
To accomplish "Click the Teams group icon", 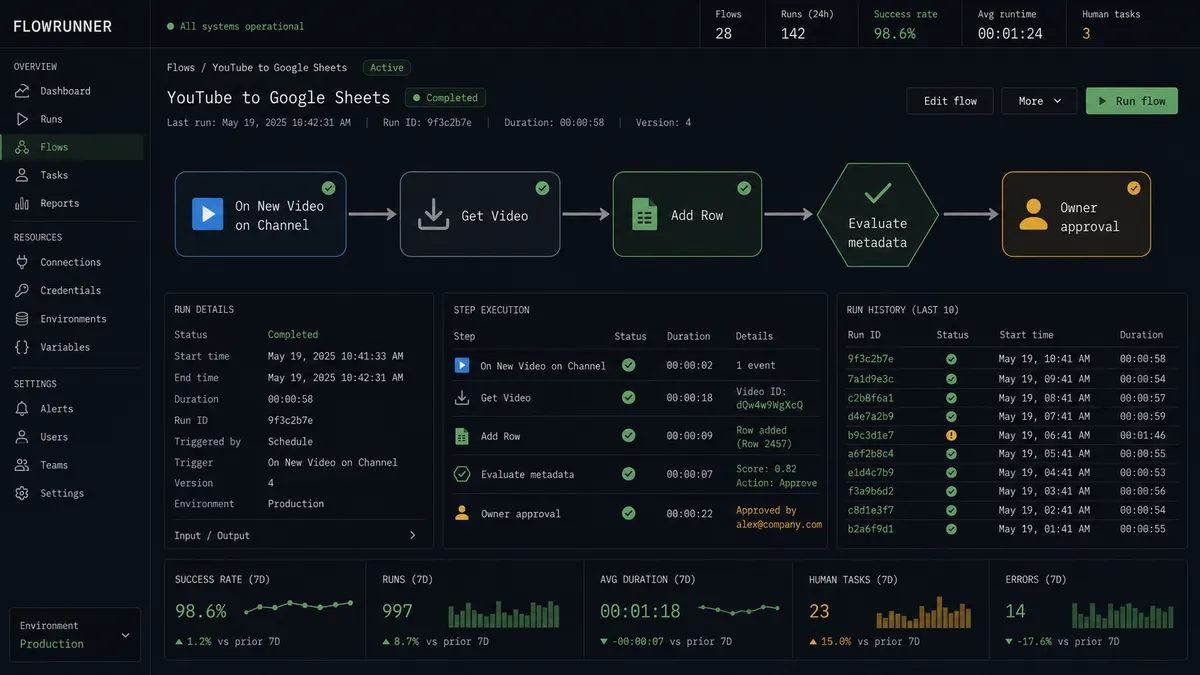I will pyautogui.click(x=22, y=465).
